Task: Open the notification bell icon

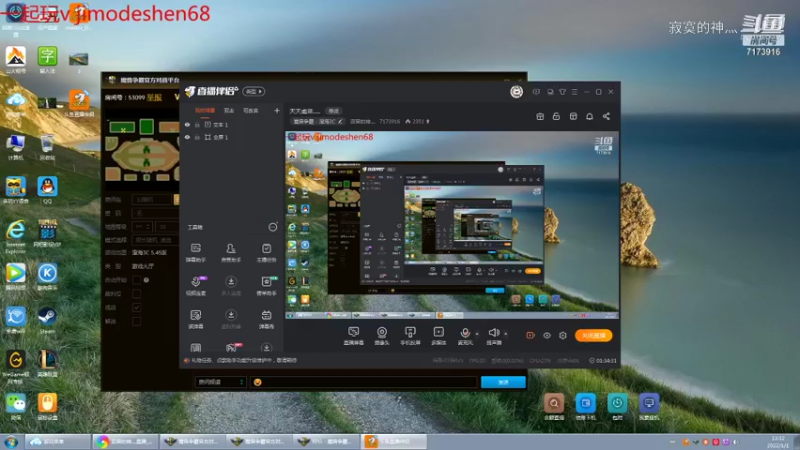Action: click(589, 116)
